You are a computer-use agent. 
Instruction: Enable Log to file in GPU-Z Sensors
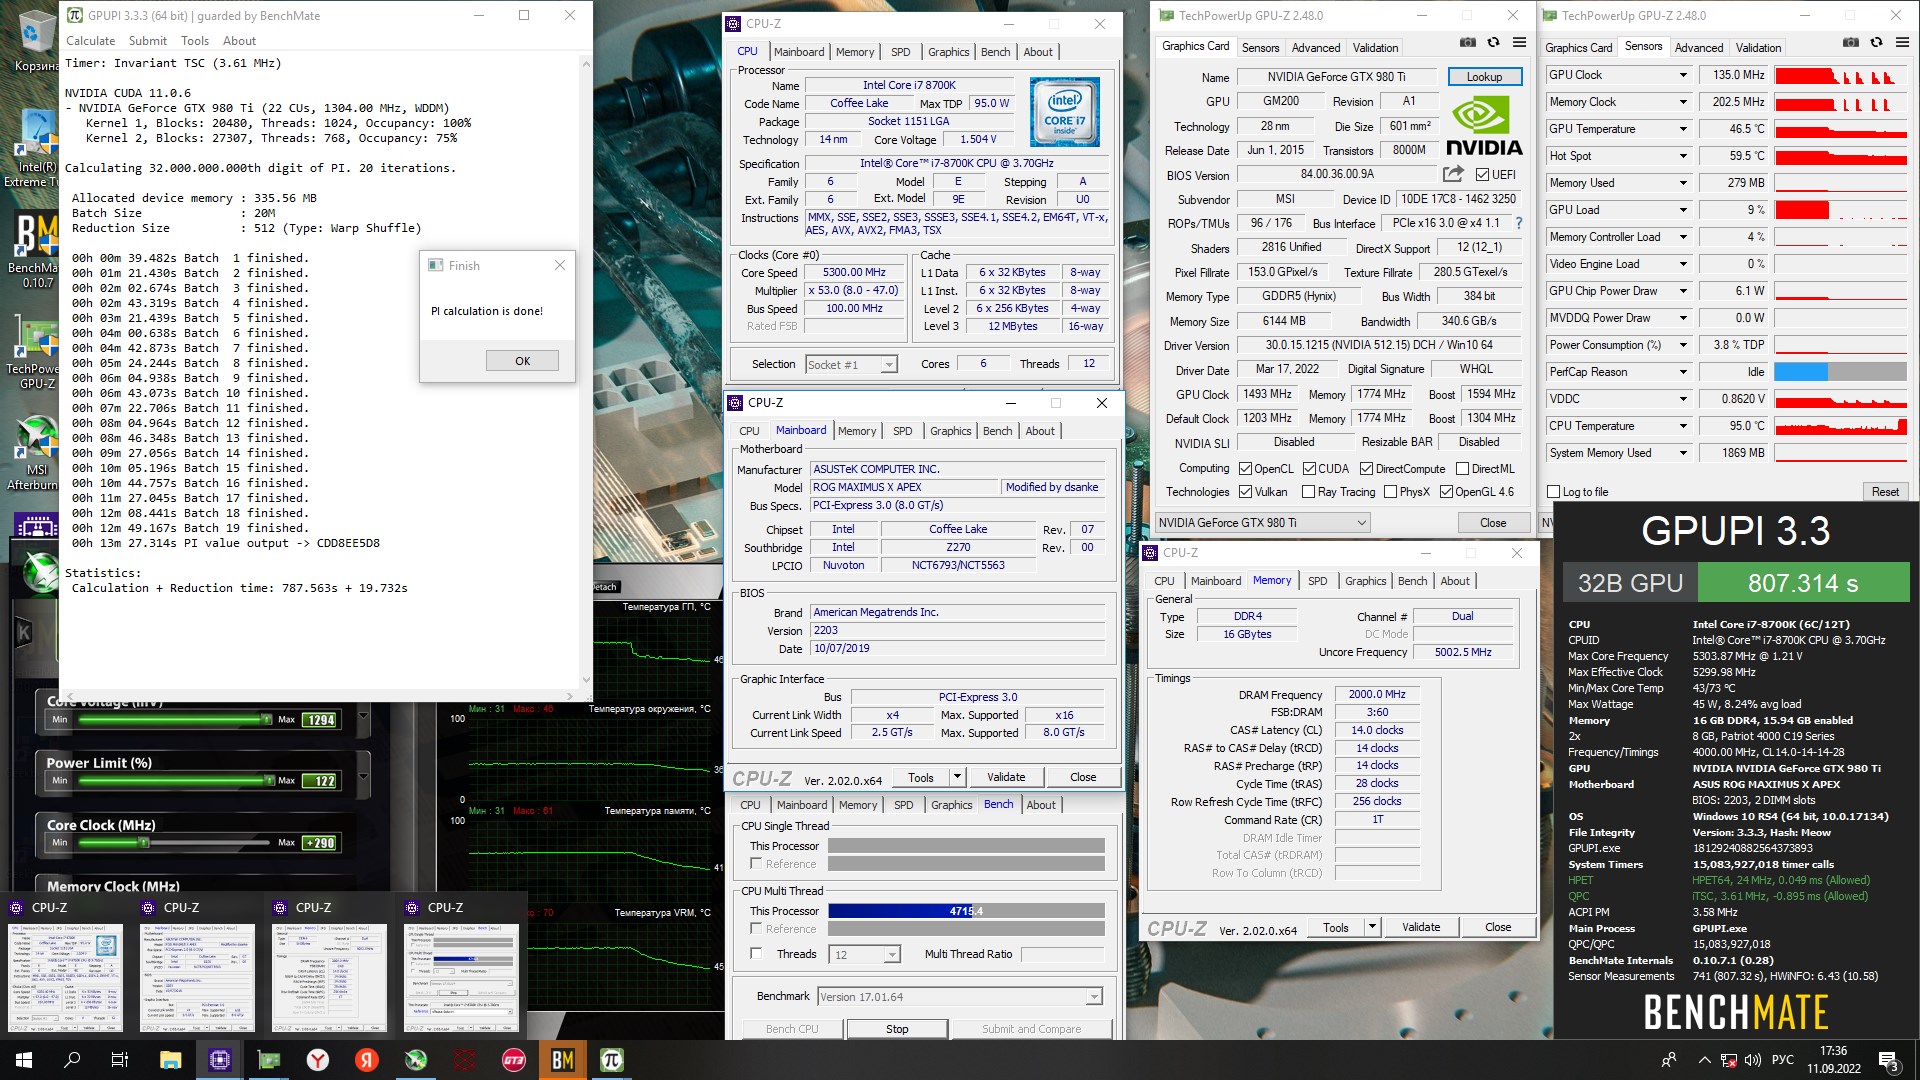(1553, 492)
